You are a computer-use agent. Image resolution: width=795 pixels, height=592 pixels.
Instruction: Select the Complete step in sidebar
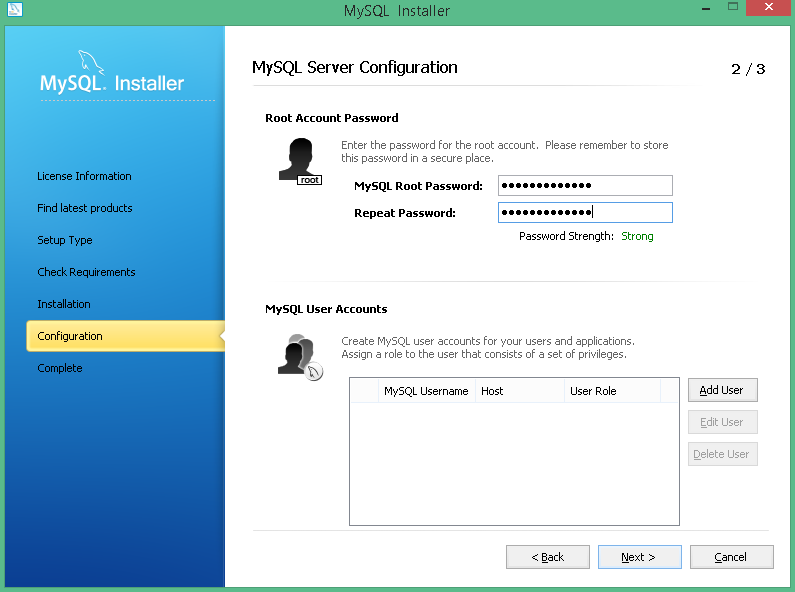tap(60, 368)
